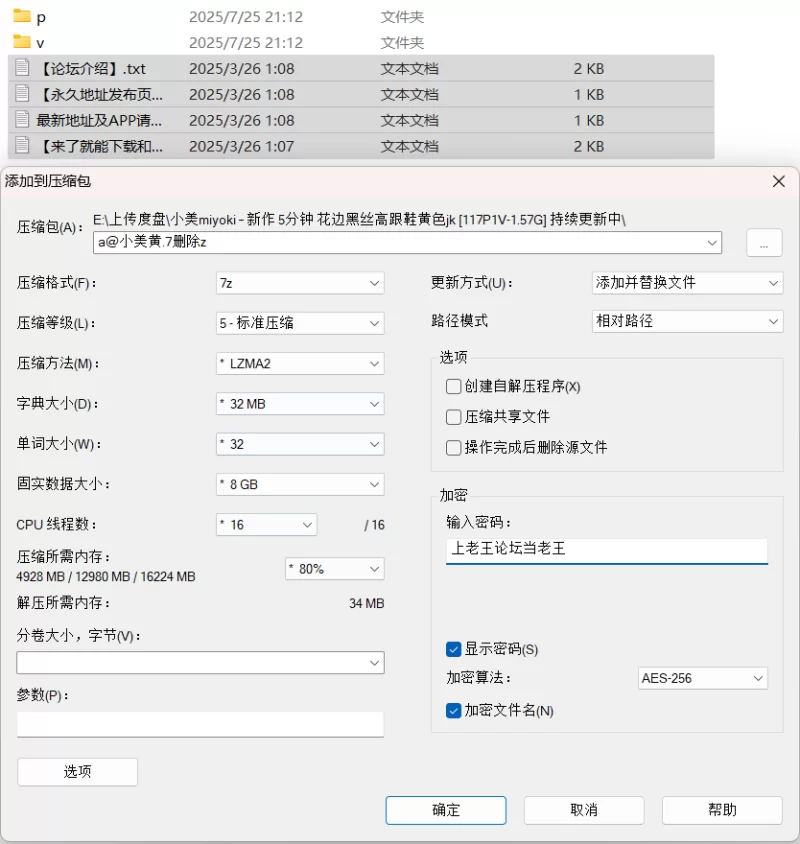The height and width of the screenshot is (844, 800).
Task: Click the 【来了就能下载和 file icon
Action: point(22,145)
